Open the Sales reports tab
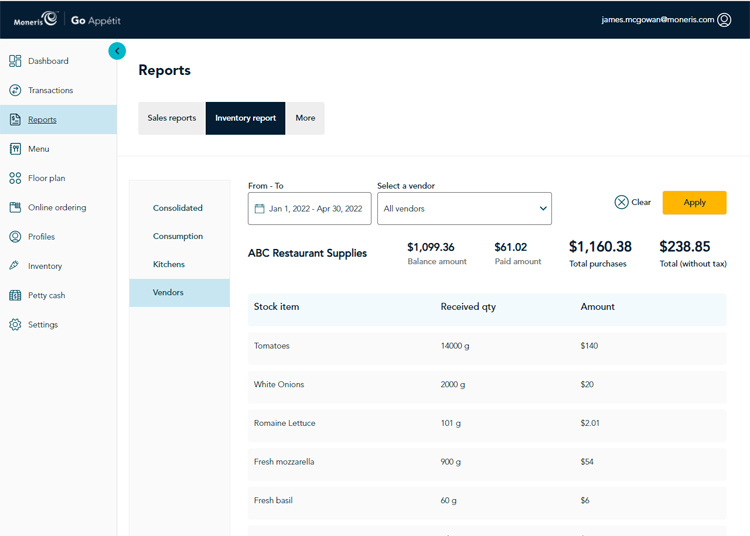This screenshot has height=536, width=750. pos(172,118)
